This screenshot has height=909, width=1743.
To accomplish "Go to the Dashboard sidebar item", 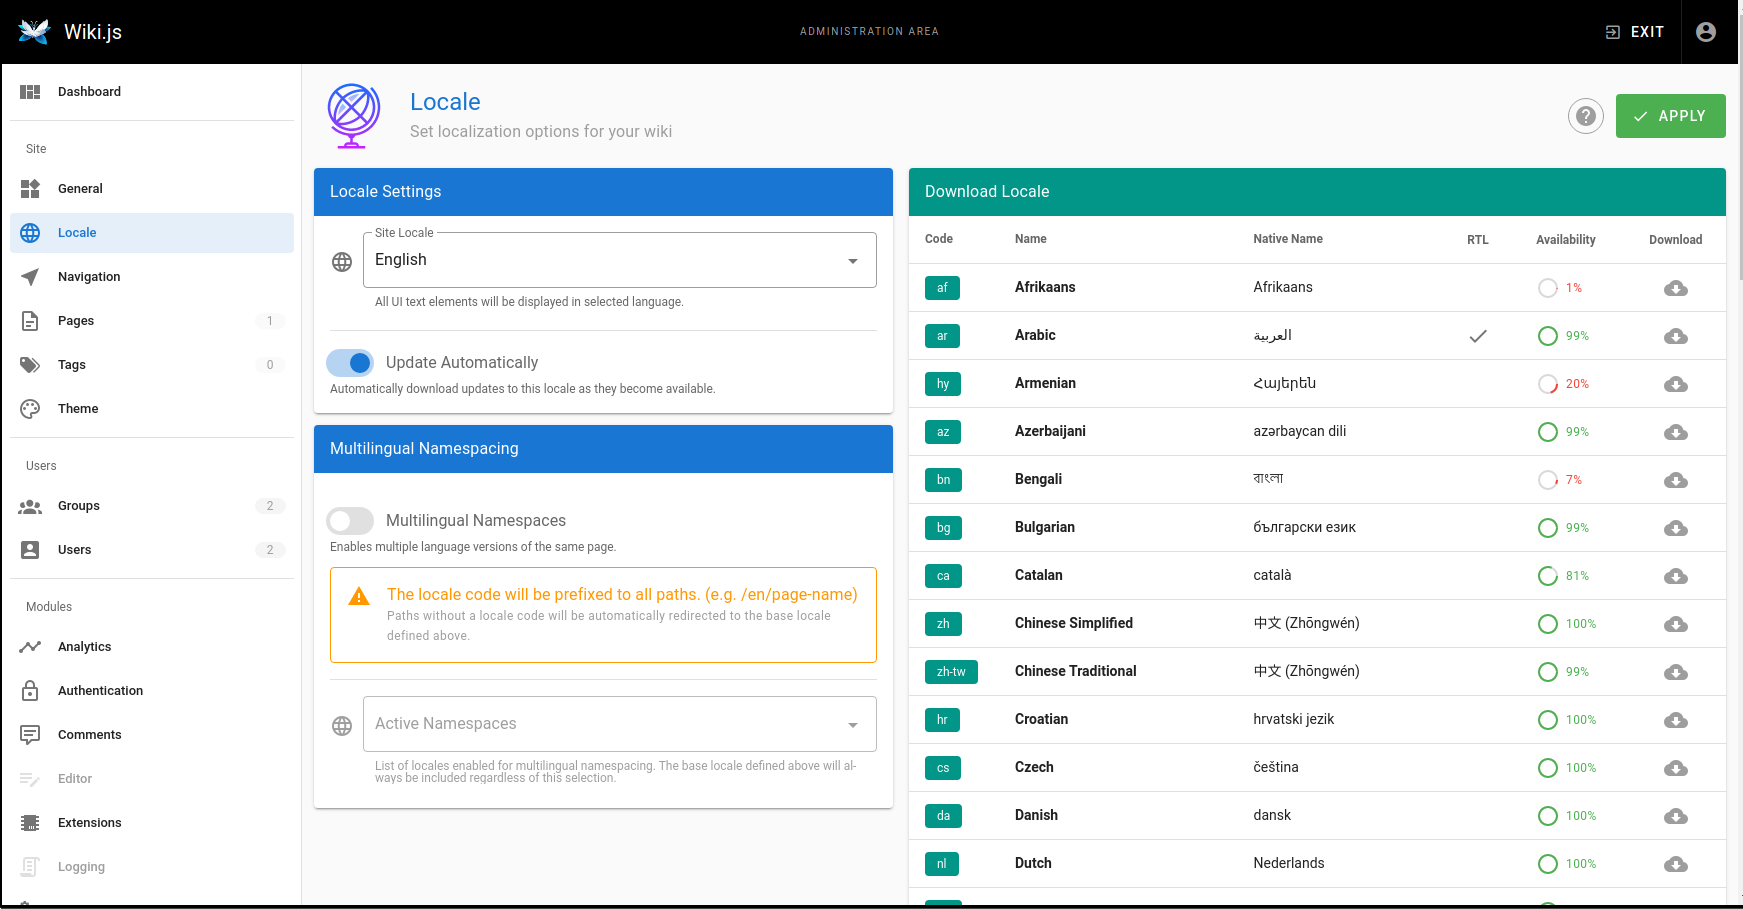I will (89, 92).
